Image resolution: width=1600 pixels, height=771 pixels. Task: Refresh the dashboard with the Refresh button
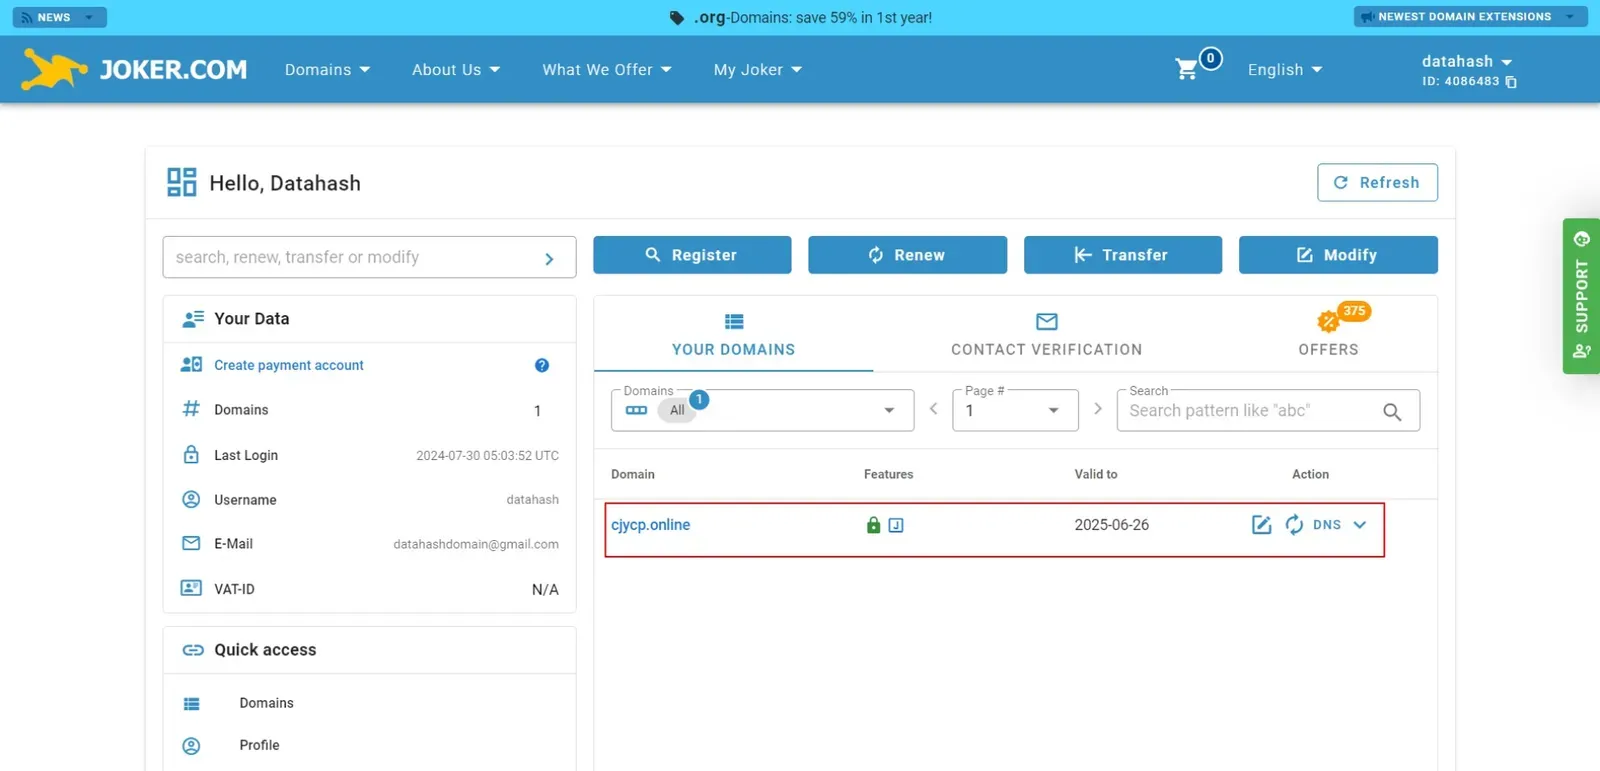coord(1377,182)
